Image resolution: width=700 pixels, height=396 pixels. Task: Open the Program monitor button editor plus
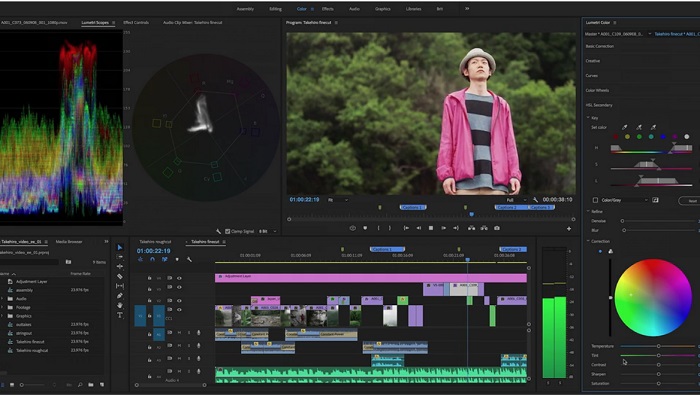[569, 229]
